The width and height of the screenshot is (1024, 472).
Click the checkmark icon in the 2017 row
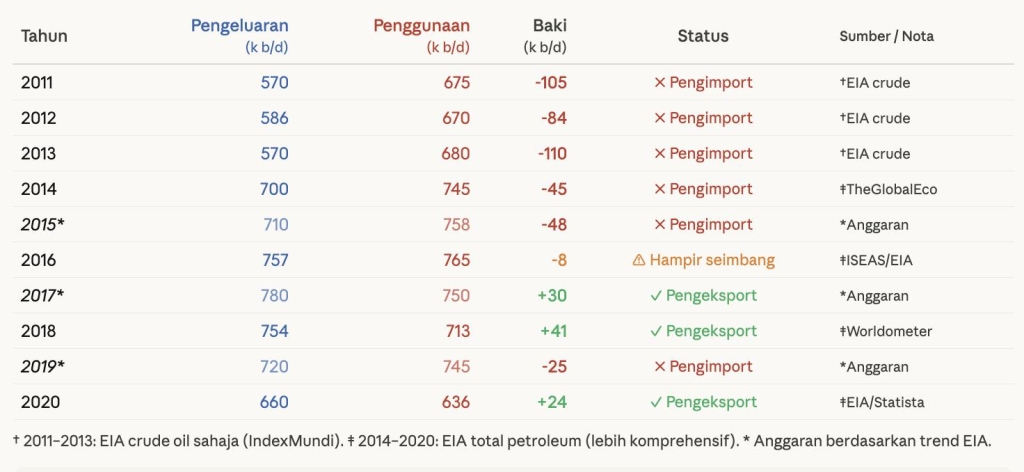point(656,296)
